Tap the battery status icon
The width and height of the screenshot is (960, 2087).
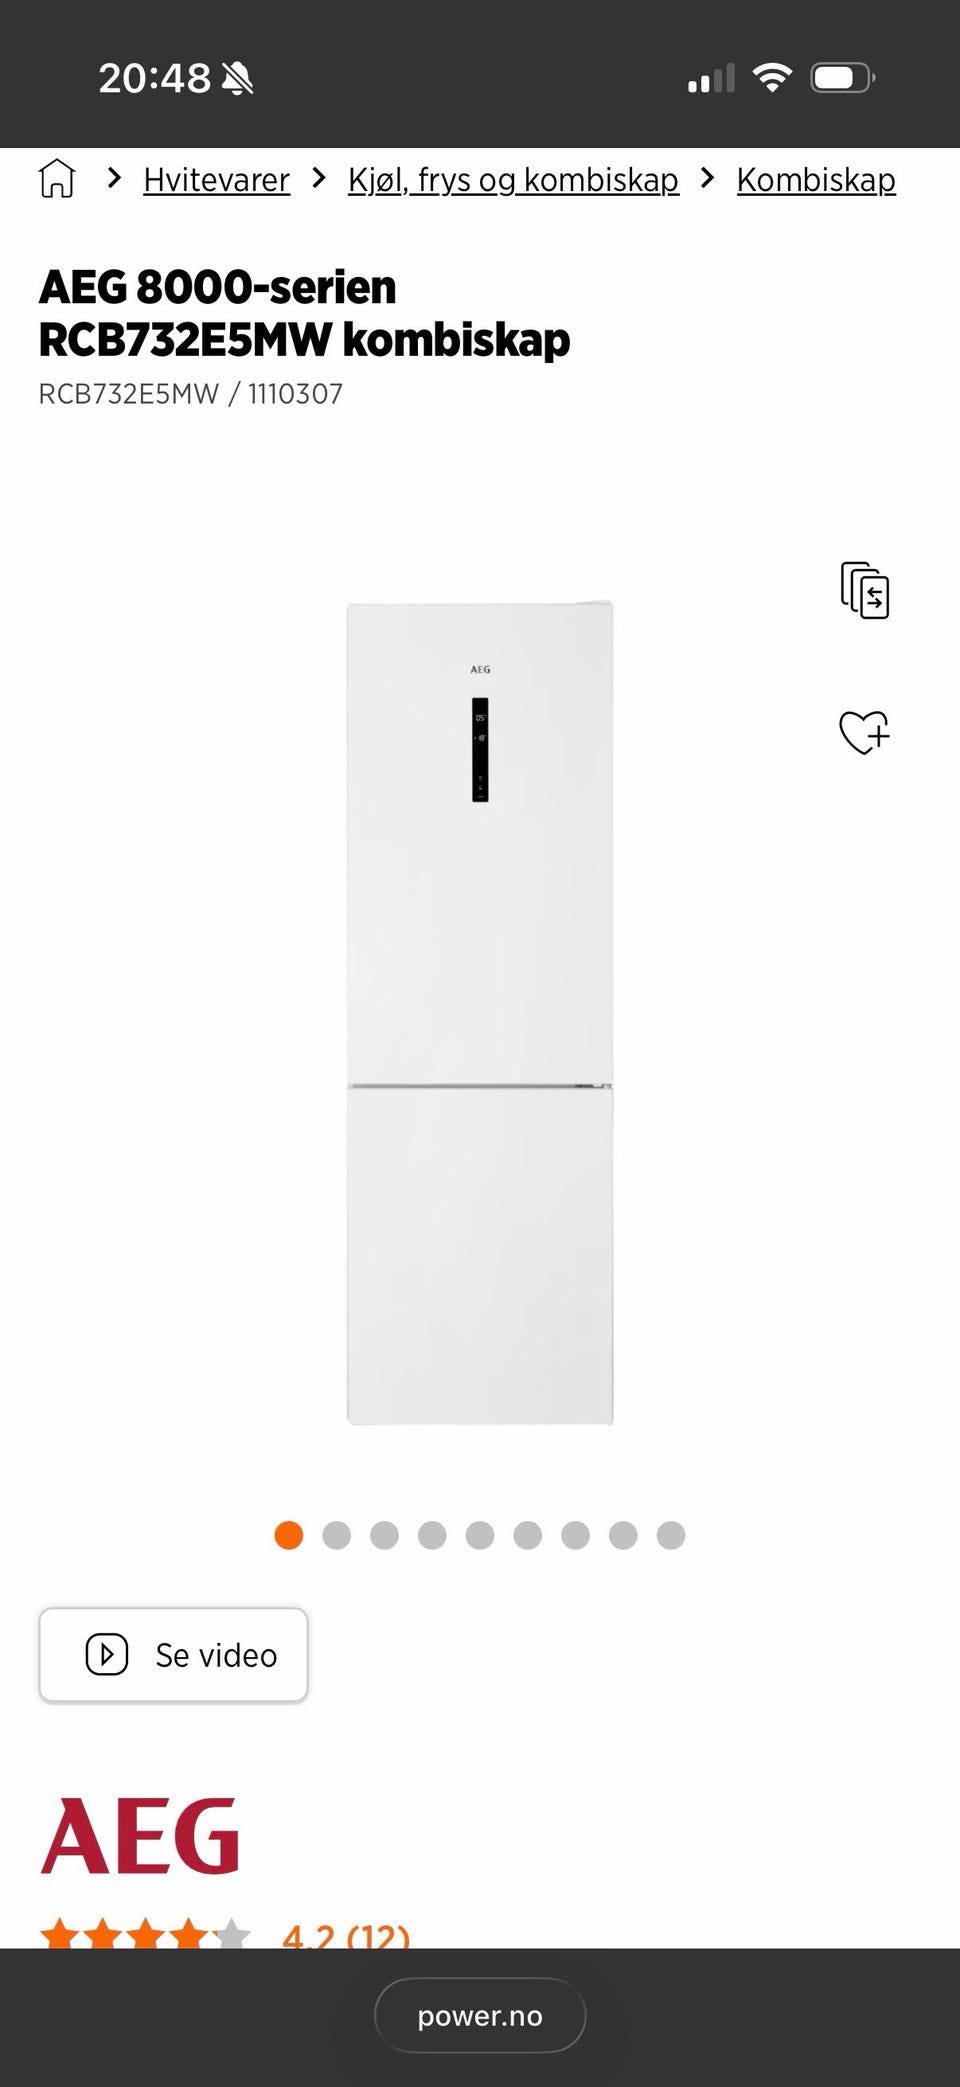pyautogui.click(x=843, y=77)
